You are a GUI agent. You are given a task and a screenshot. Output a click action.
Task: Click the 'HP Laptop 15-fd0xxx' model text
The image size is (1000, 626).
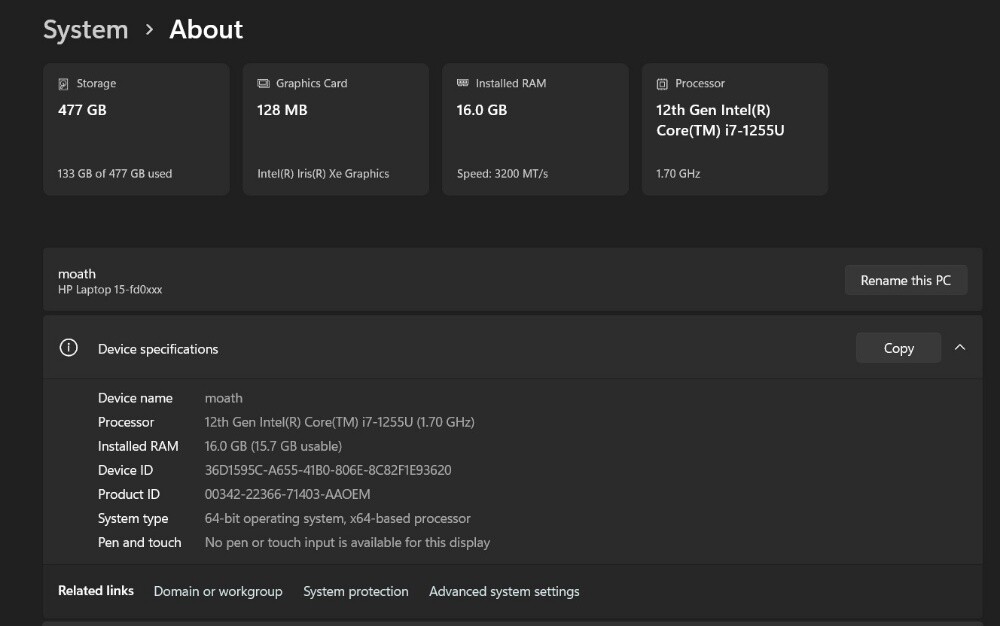click(110, 289)
